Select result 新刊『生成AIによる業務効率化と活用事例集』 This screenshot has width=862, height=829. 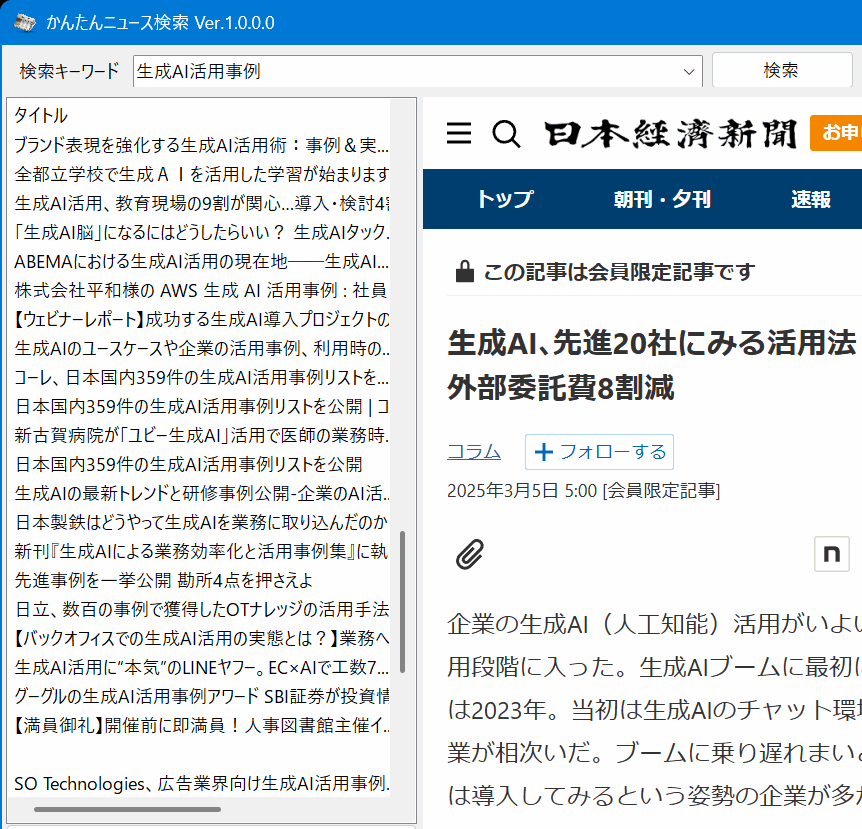click(201, 551)
